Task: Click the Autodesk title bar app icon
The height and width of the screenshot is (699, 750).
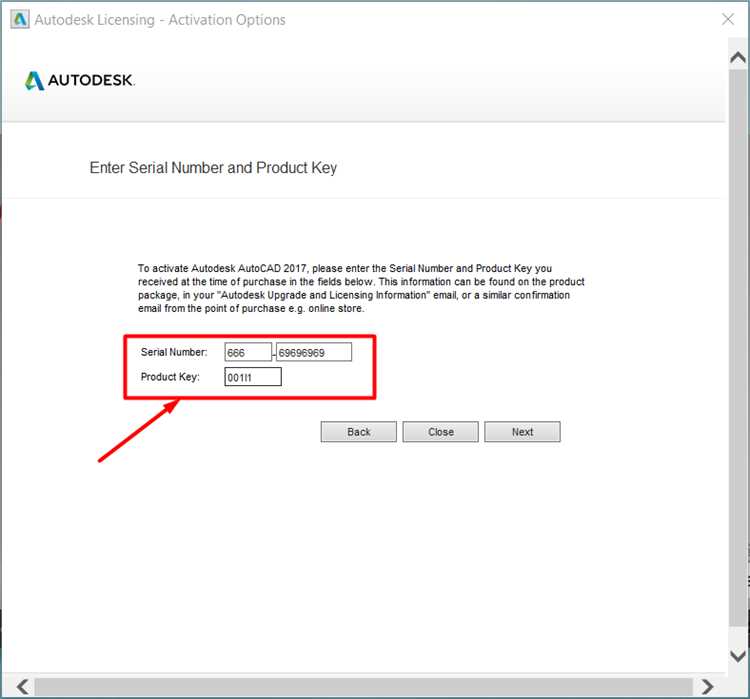Action: pos(20,20)
